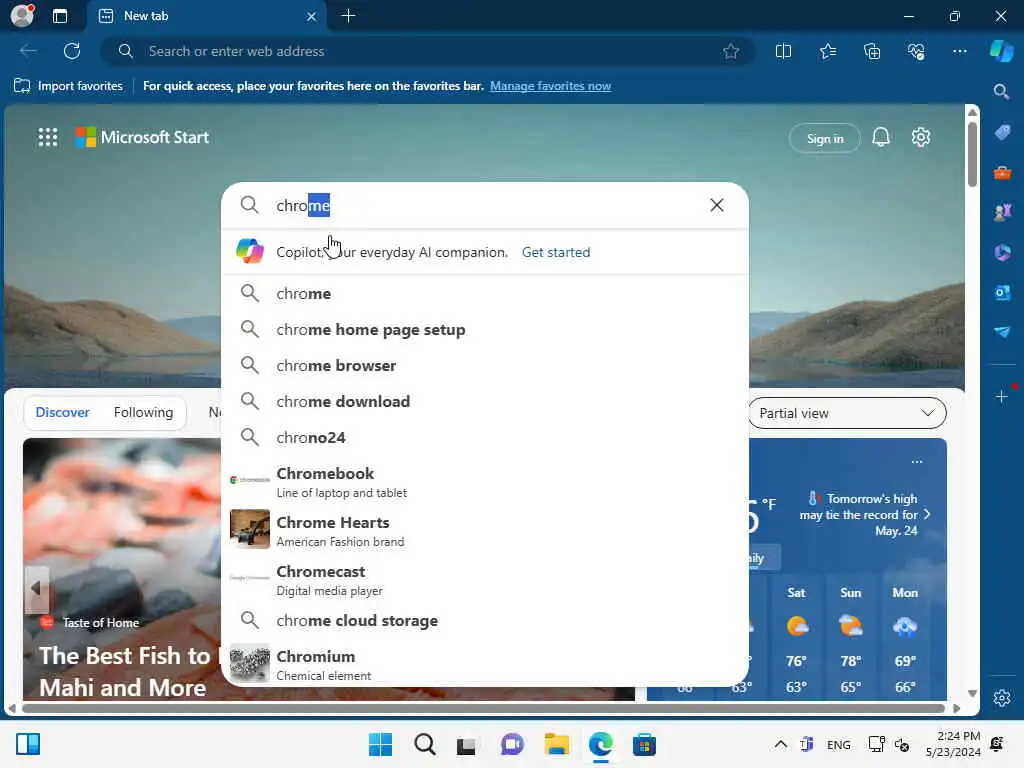Click page vertical scrollbar thumb
The height and width of the screenshot is (768, 1024).
[x=972, y=153]
